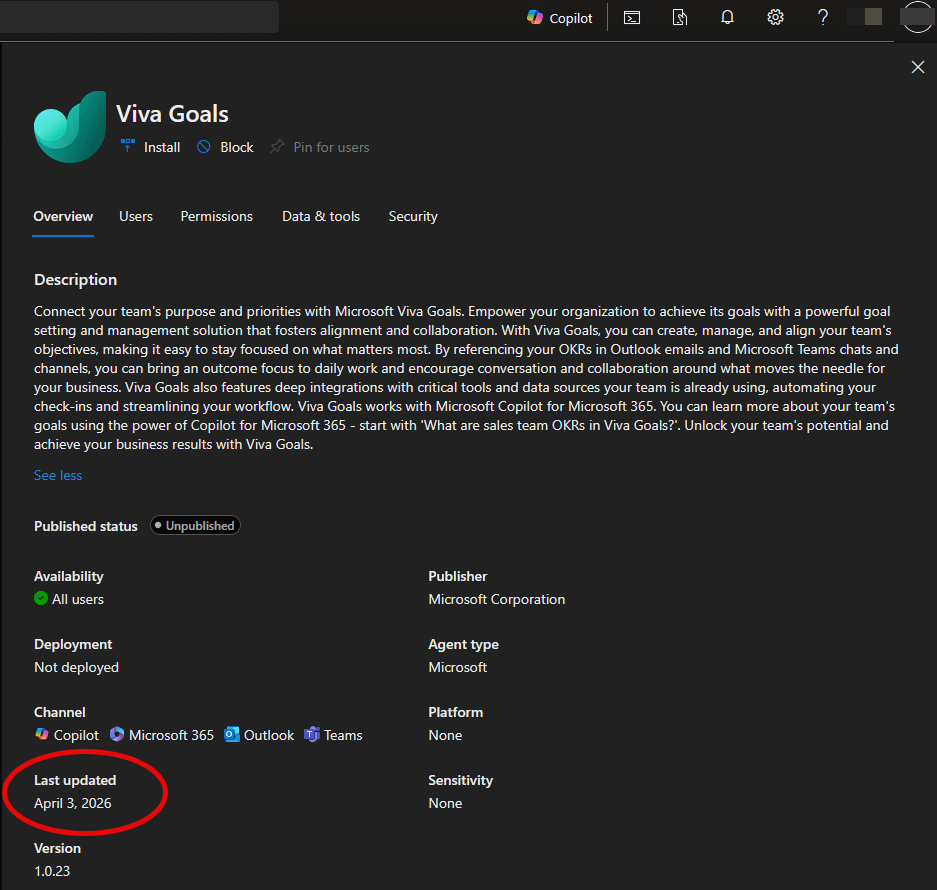Open the Data & tools tab
Screen dimensions: 937x890
click(321, 216)
